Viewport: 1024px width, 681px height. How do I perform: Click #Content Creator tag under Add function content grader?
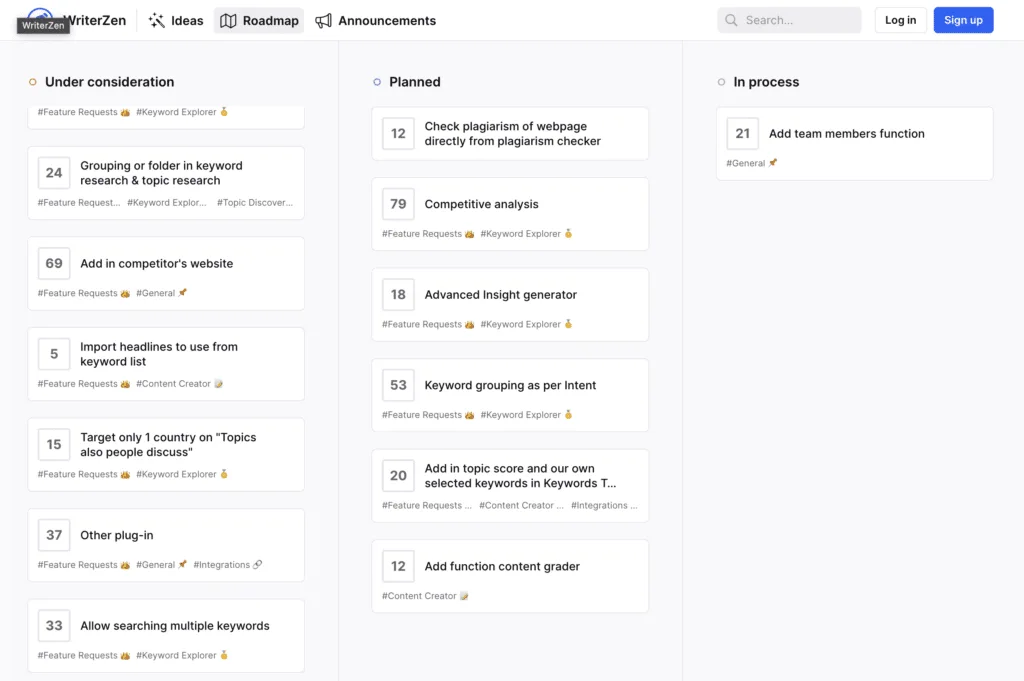pyautogui.click(x=419, y=596)
